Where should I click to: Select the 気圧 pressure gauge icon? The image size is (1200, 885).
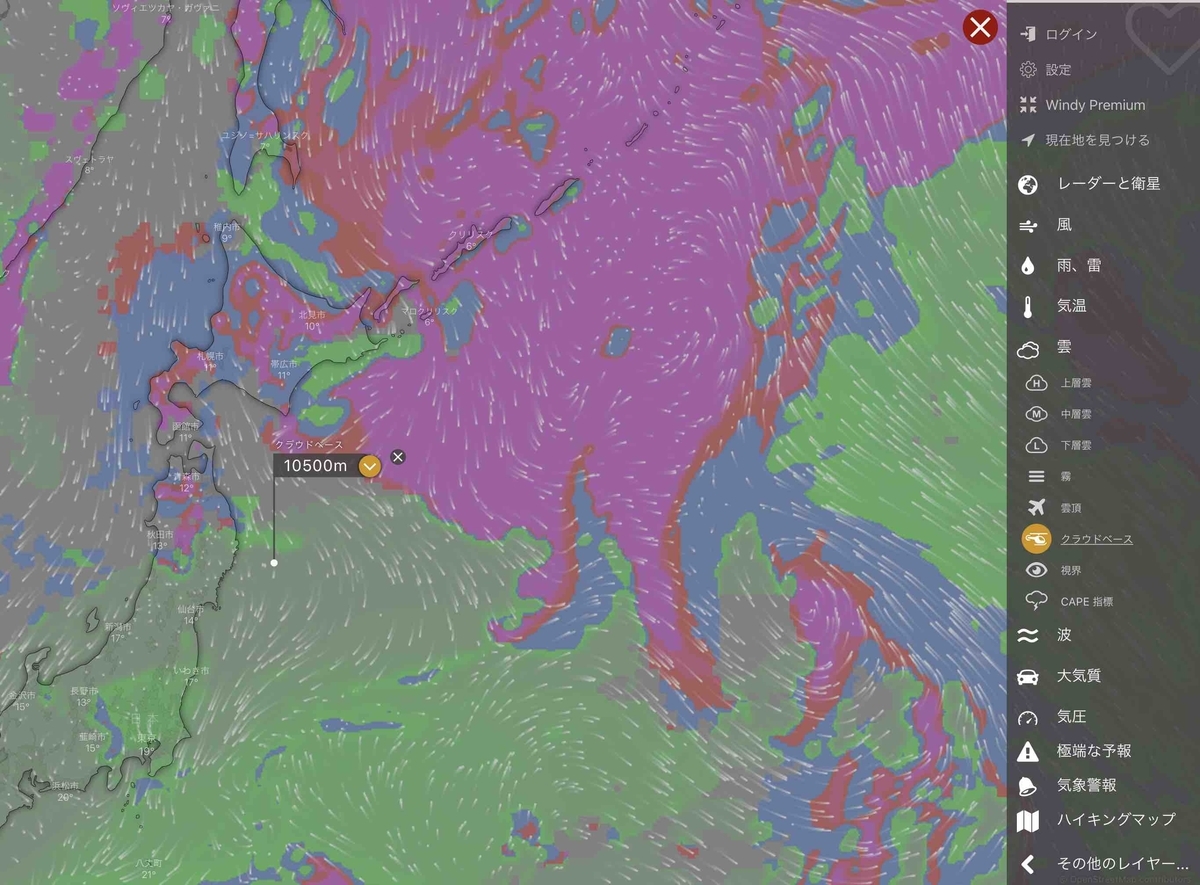[x=1028, y=717]
